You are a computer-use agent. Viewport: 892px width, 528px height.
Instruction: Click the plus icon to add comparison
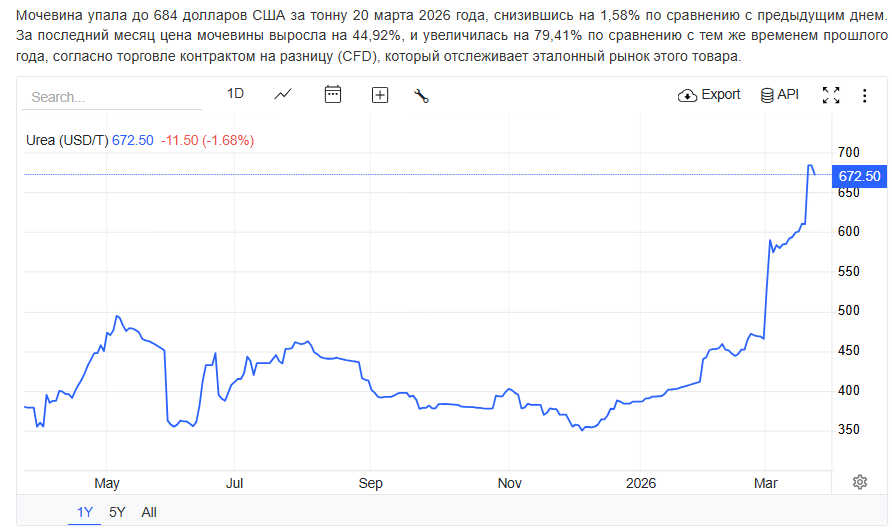pos(380,95)
